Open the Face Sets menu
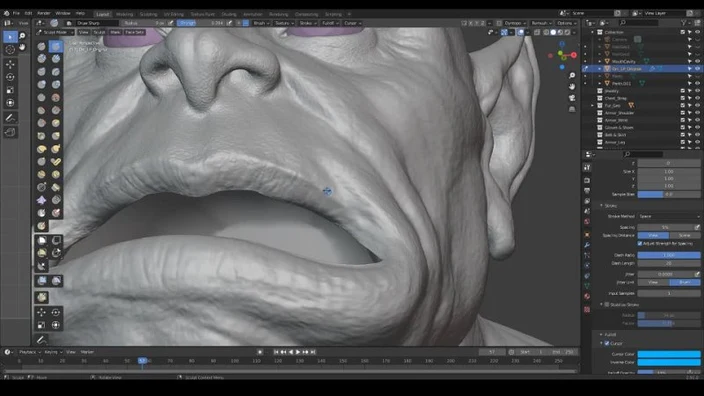 click(x=135, y=32)
